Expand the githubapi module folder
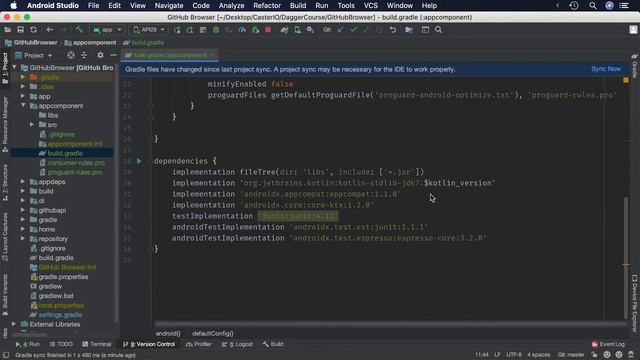Image resolution: width=640 pixels, height=360 pixels. coord(23,210)
